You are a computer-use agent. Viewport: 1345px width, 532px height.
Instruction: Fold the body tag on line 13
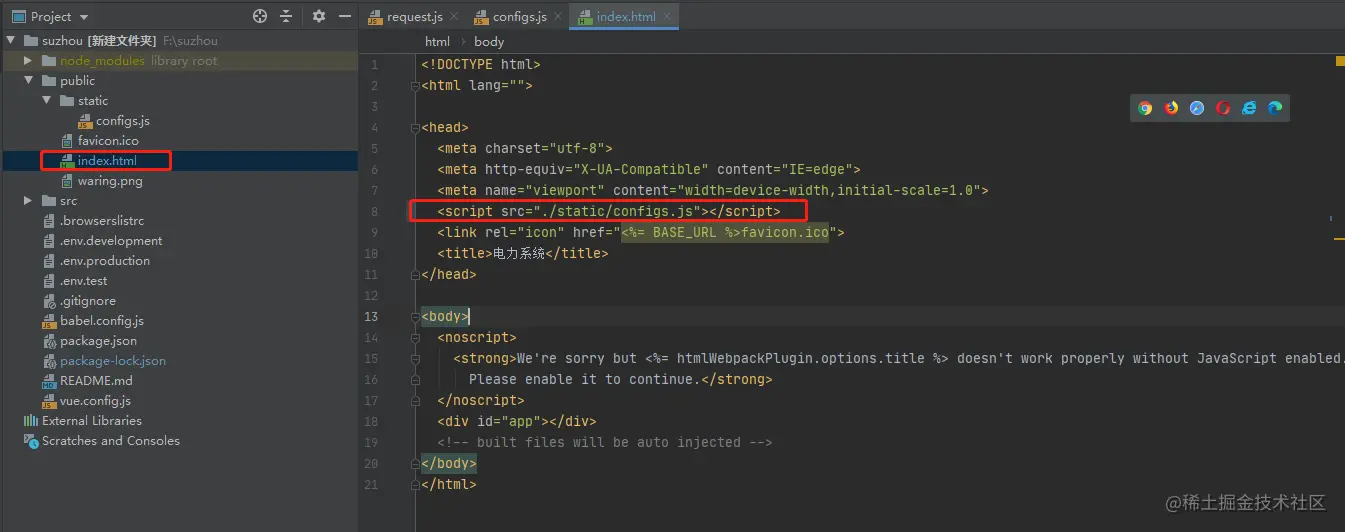click(x=415, y=317)
